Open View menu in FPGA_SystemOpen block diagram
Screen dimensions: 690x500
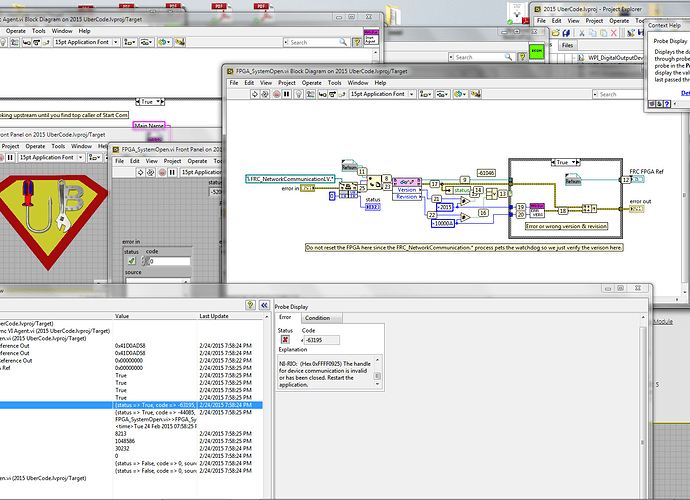point(266,83)
